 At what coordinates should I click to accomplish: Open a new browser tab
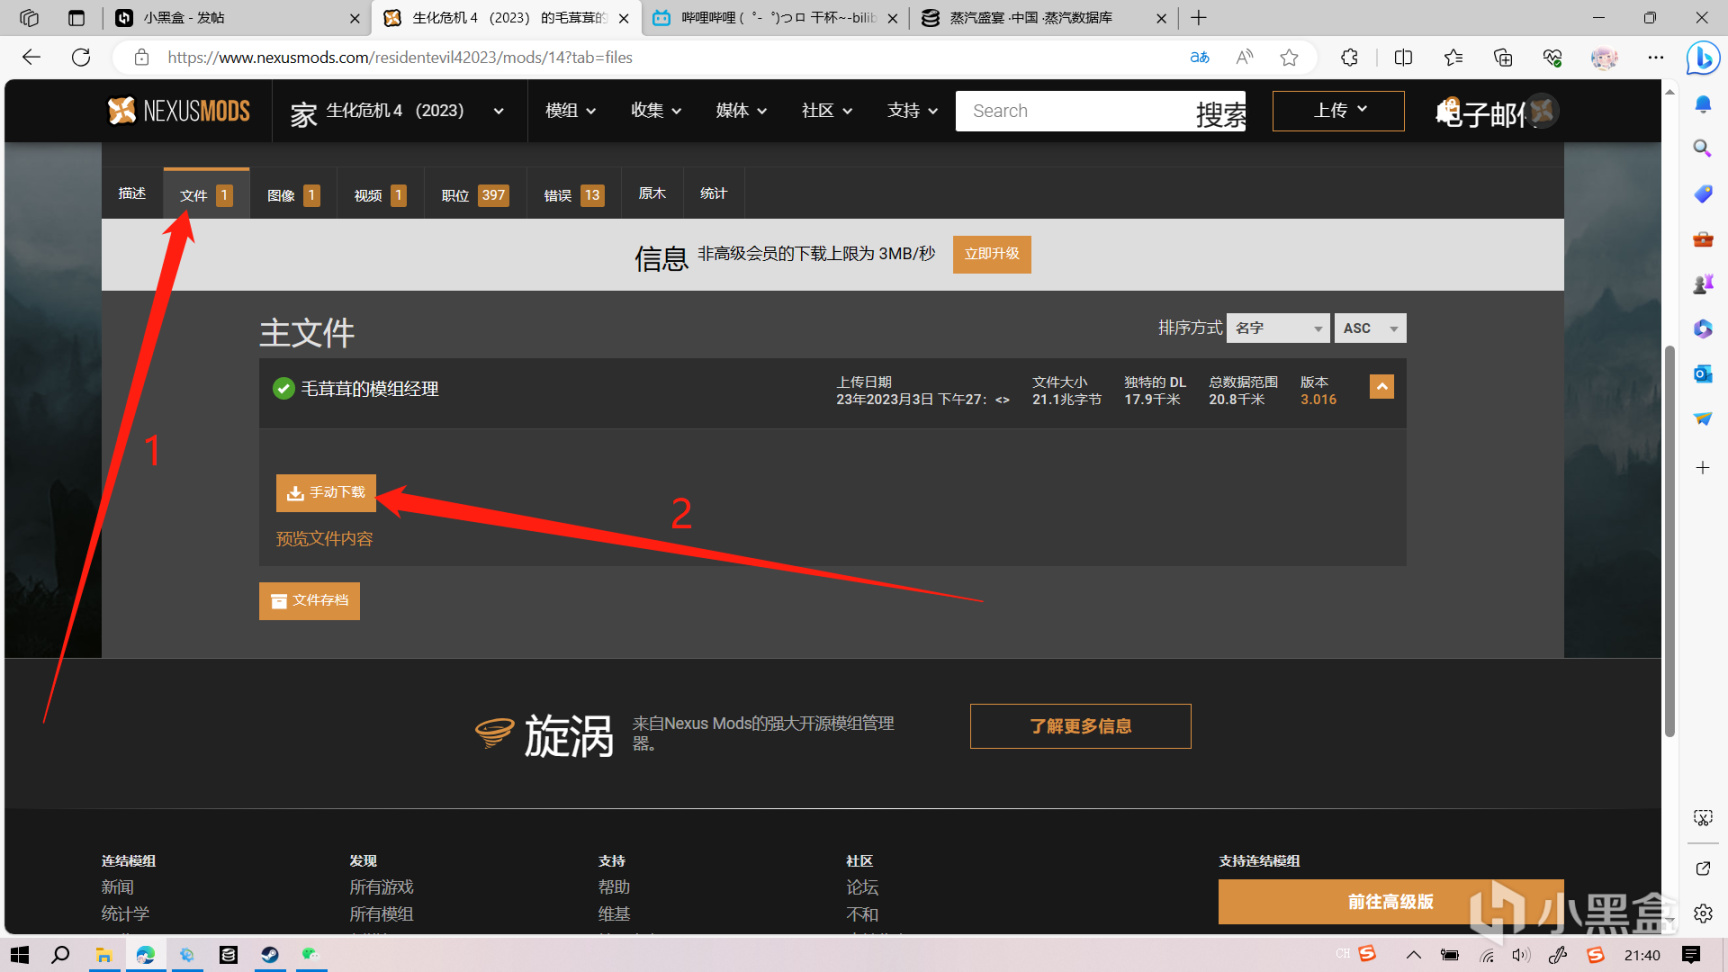click(1198, 18)
